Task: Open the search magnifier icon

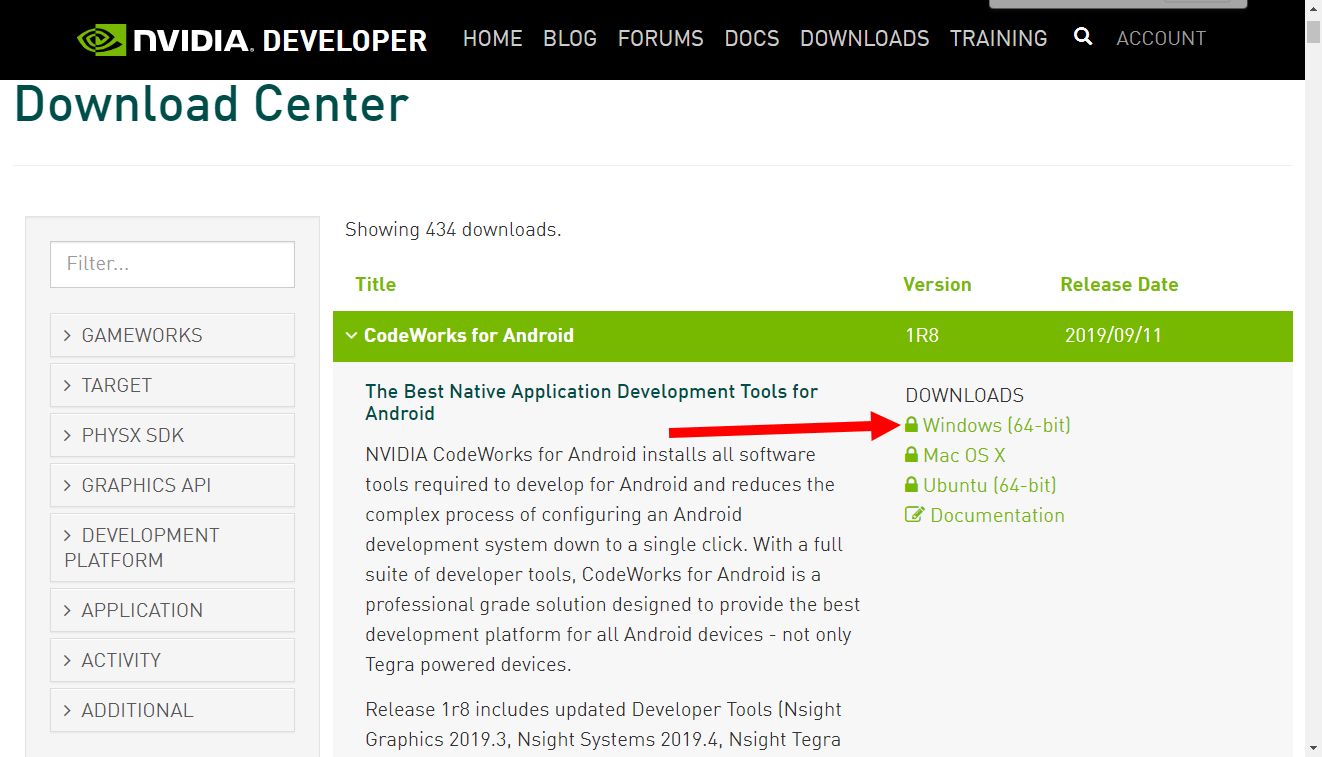Action: (1083, 37)
